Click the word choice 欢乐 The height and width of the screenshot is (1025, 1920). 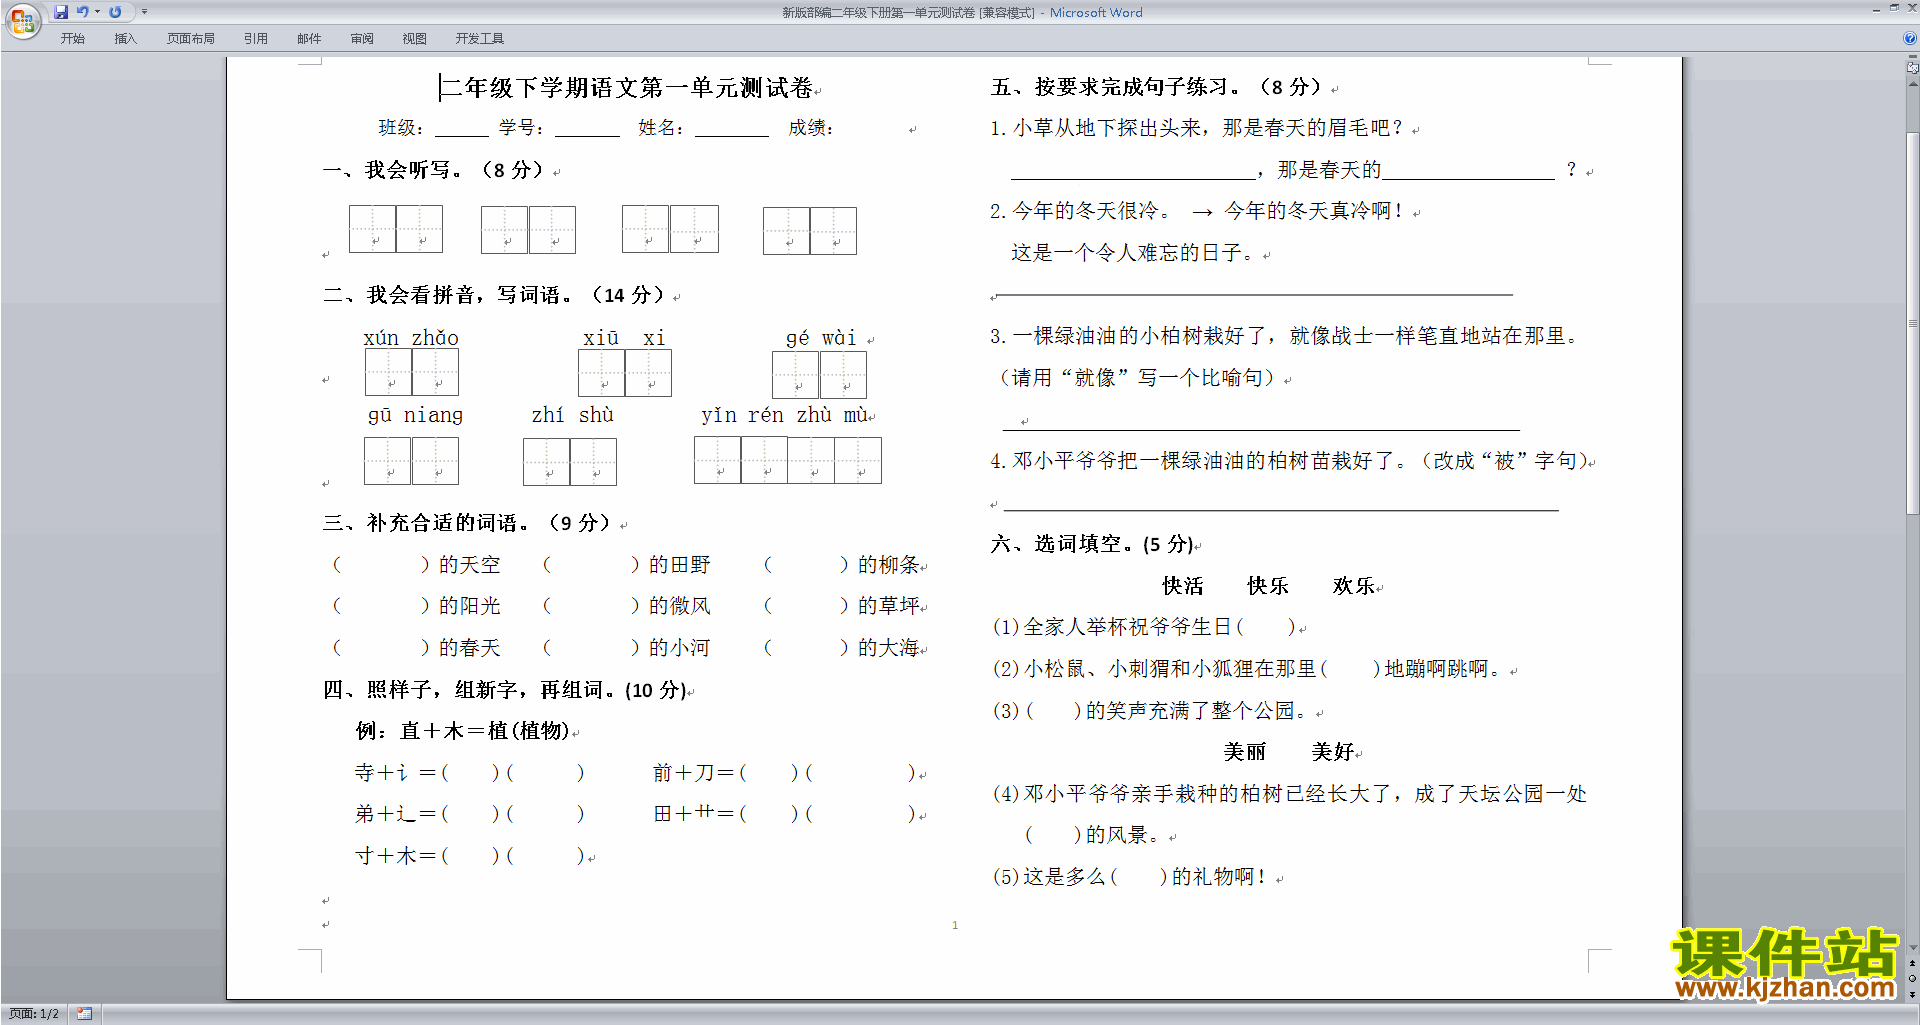point(1353,586)
